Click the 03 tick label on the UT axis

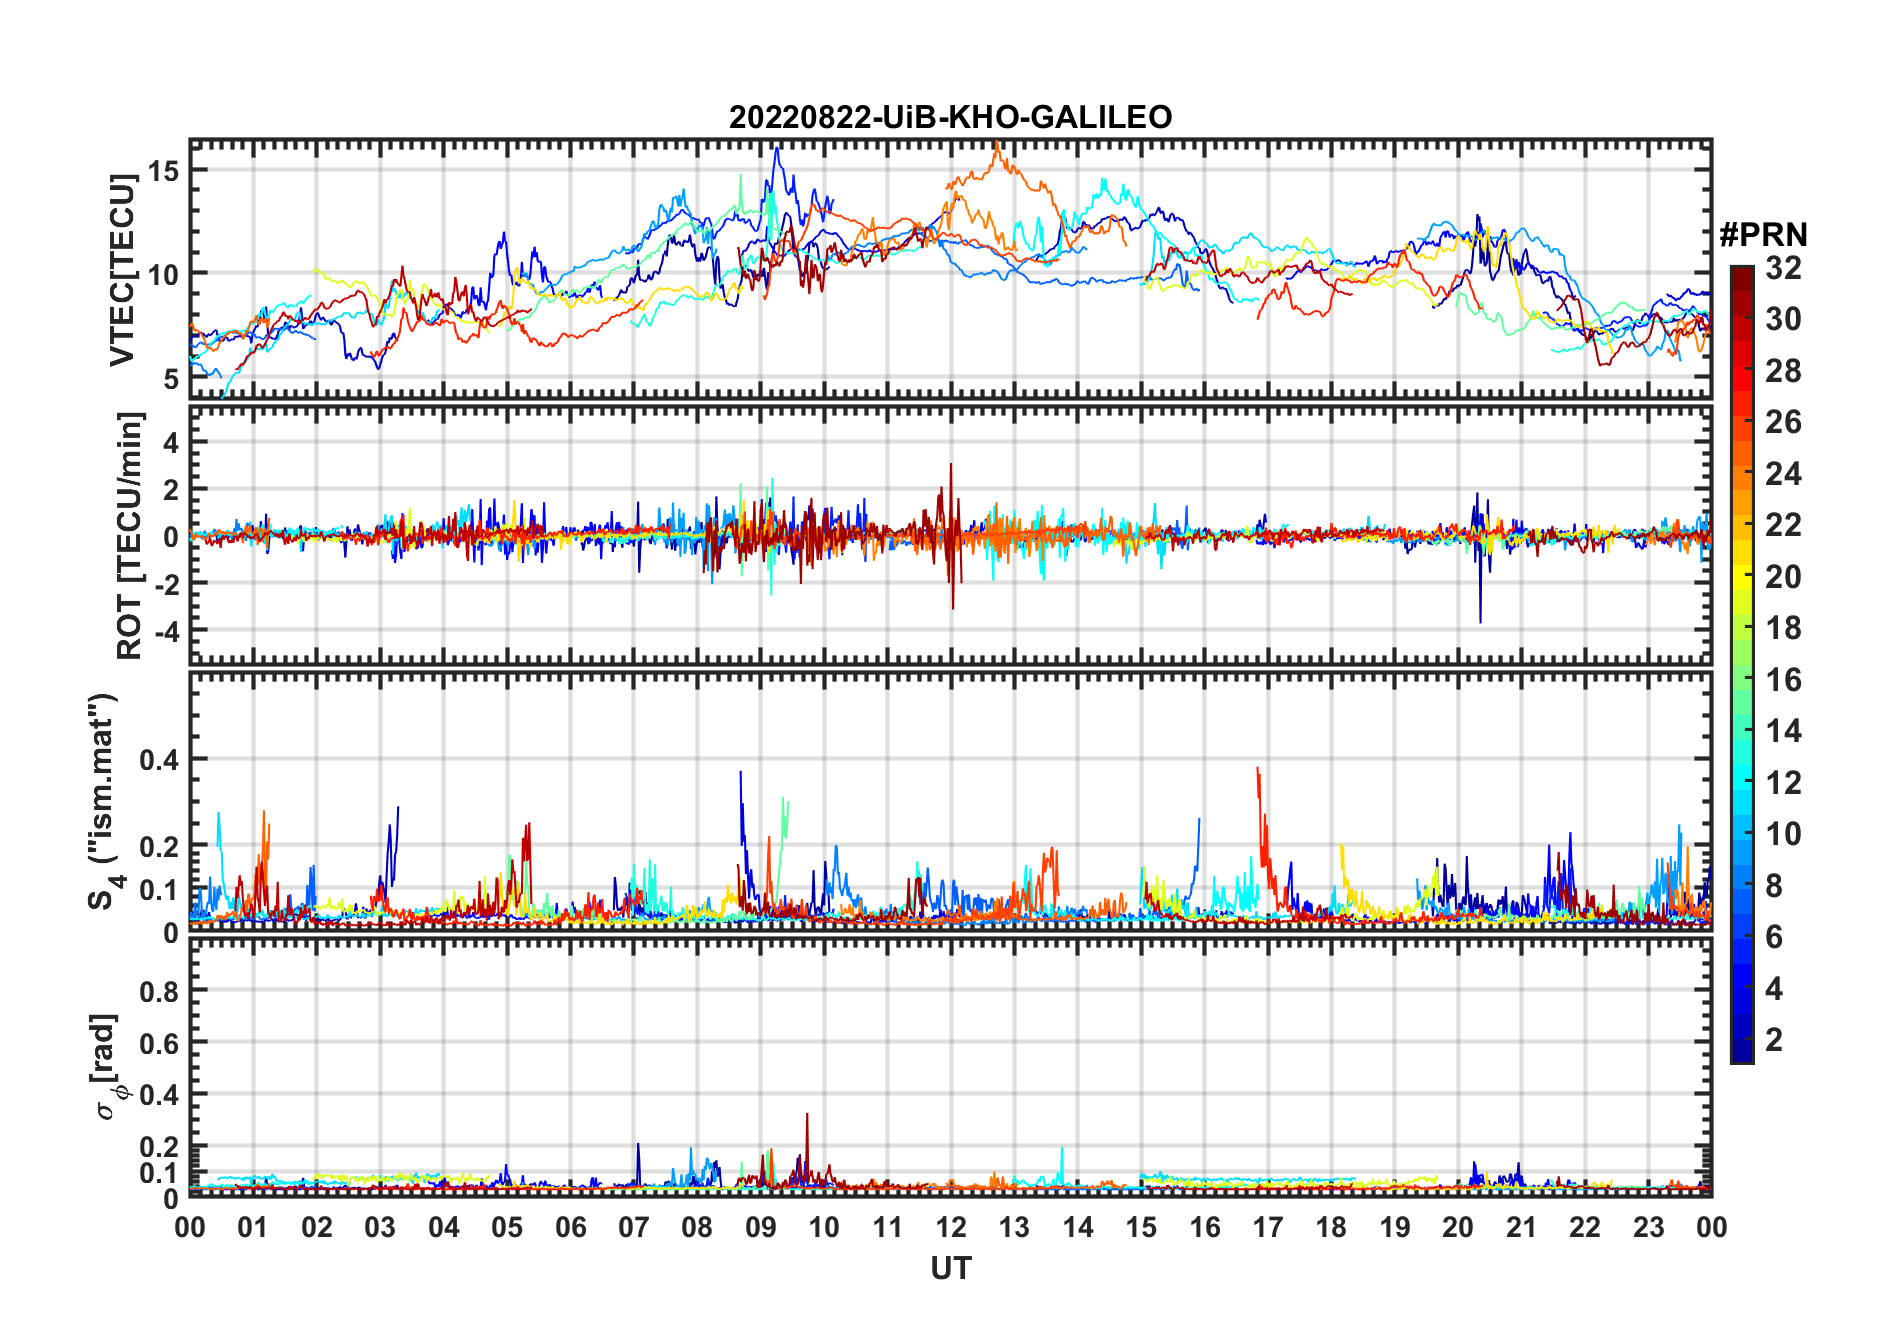(380, 1227)
